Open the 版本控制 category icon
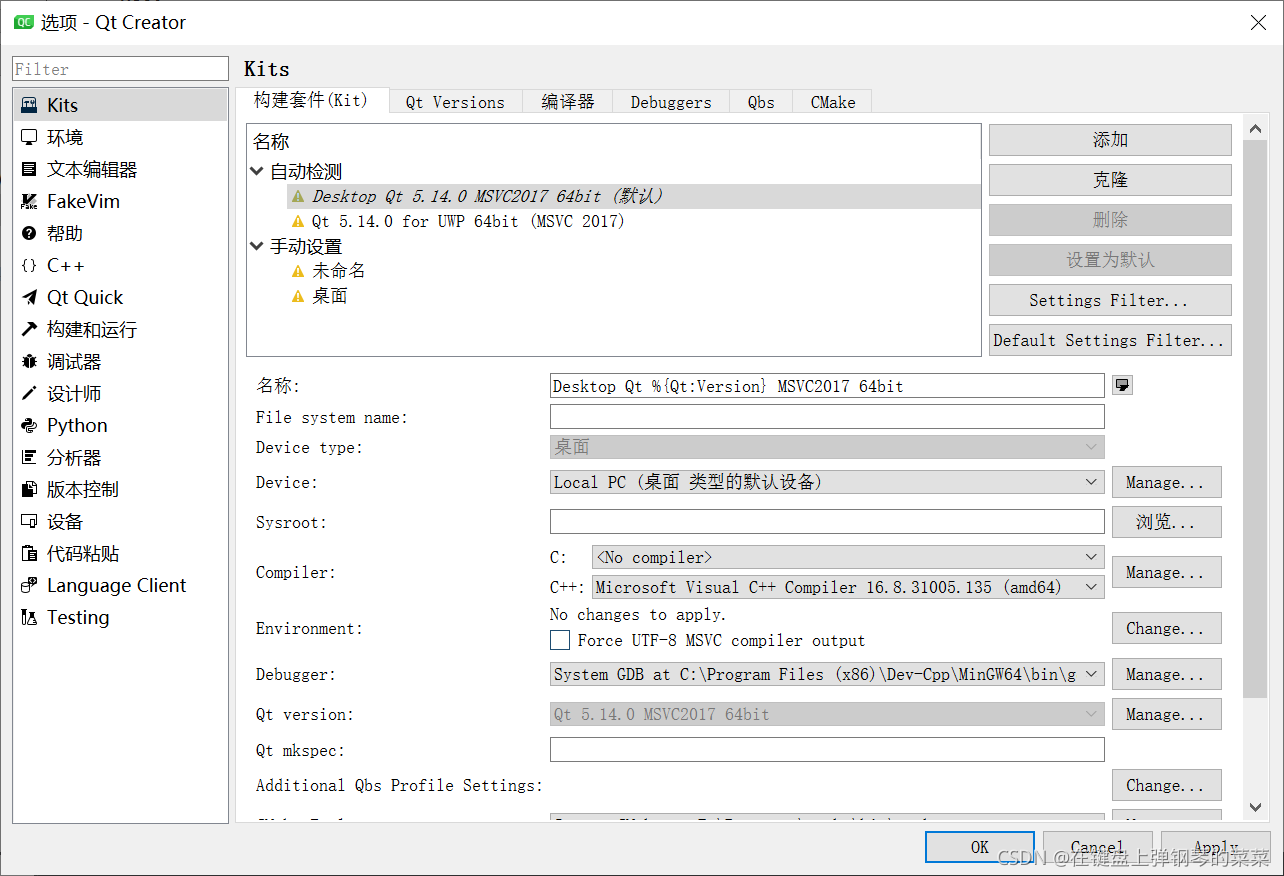This screenshot has height=876, width=1284. (x=29, y=489)
